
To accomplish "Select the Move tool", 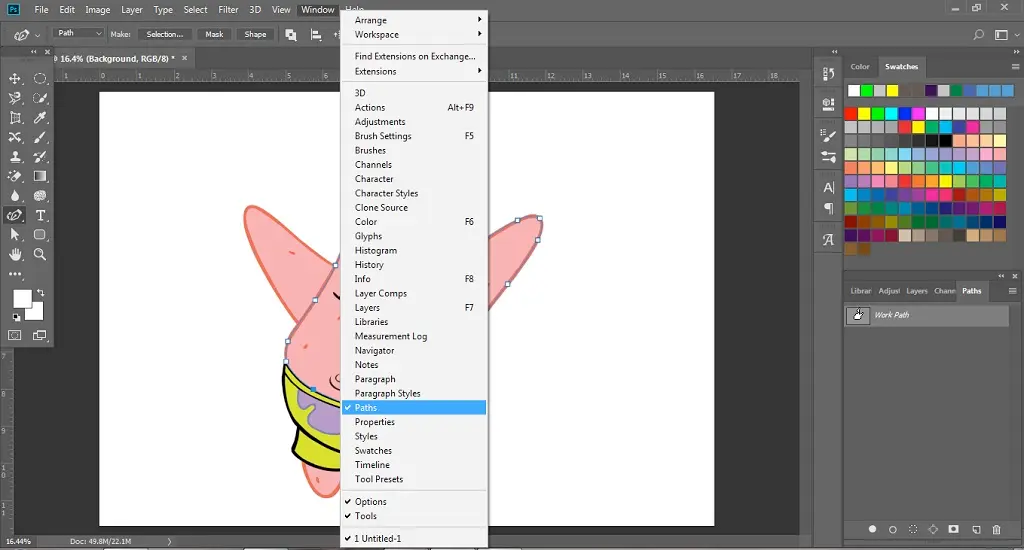I will [15, 79].
